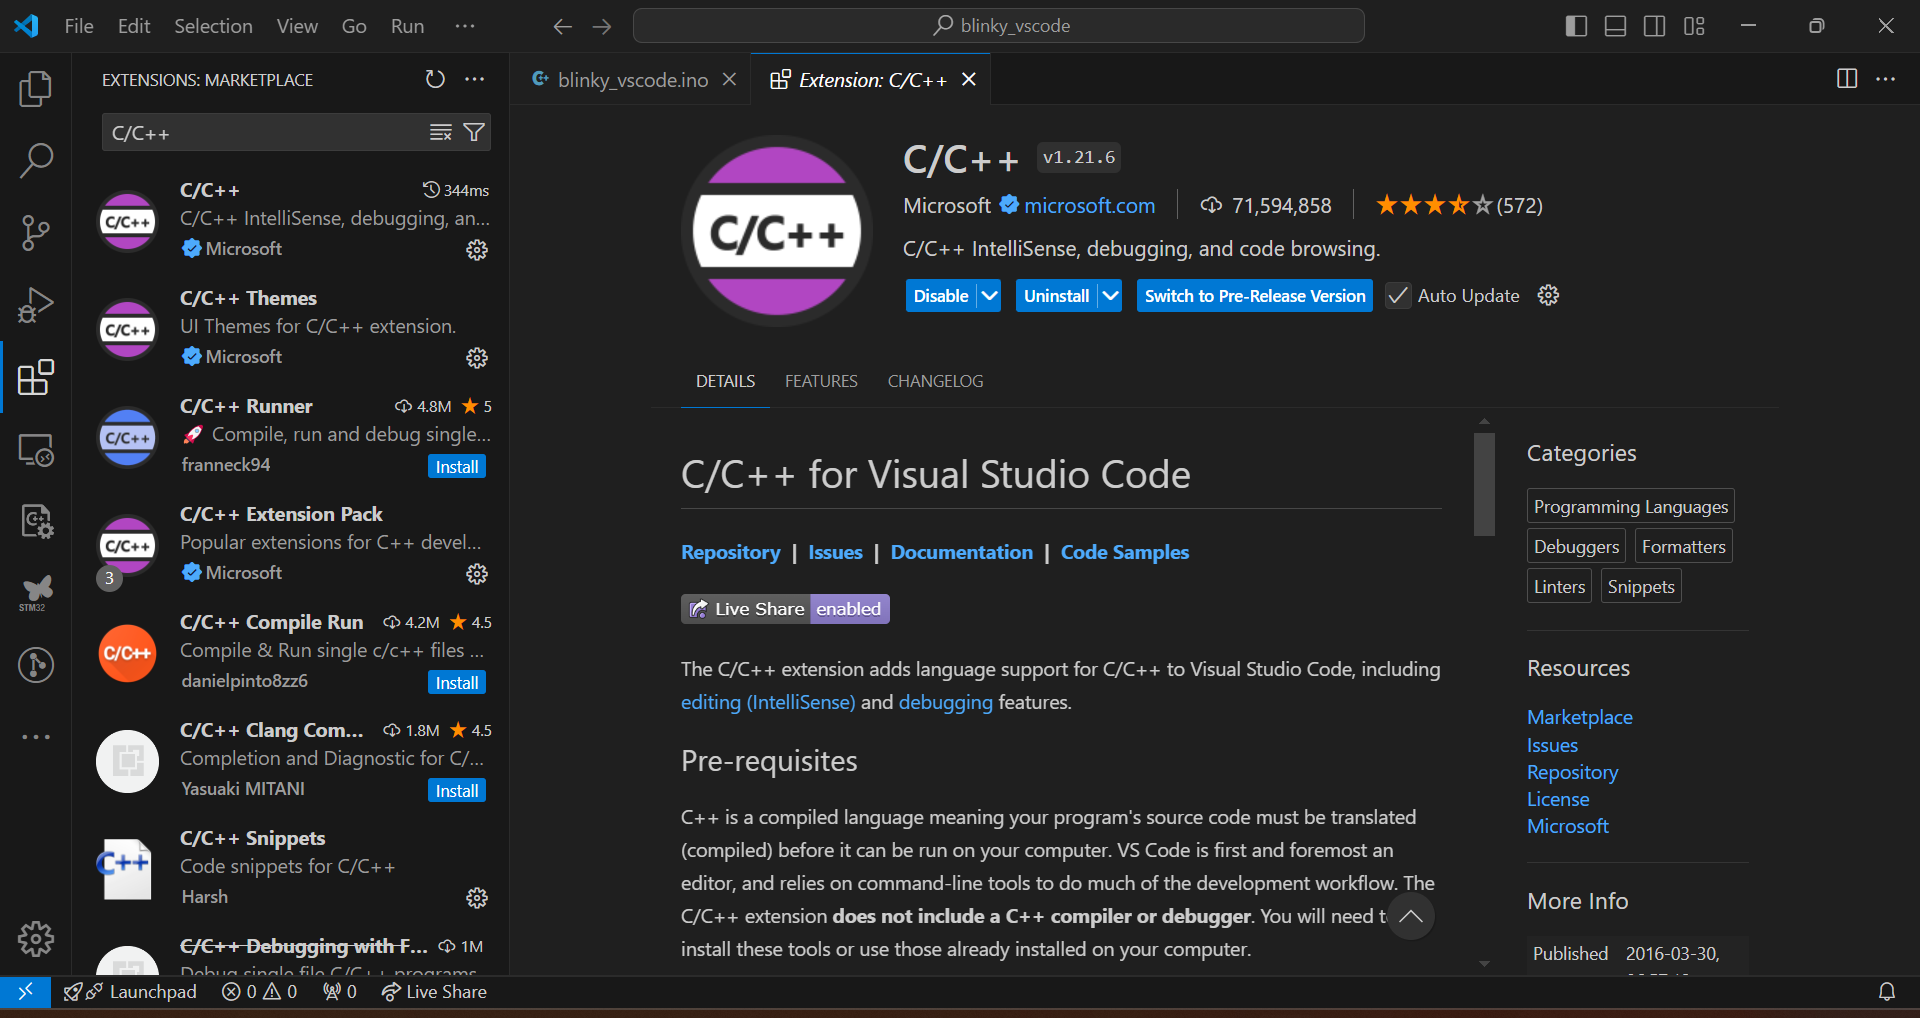Open the File menu
The width and height of the screenshot is (1920, 1018).
coord(79,26)
